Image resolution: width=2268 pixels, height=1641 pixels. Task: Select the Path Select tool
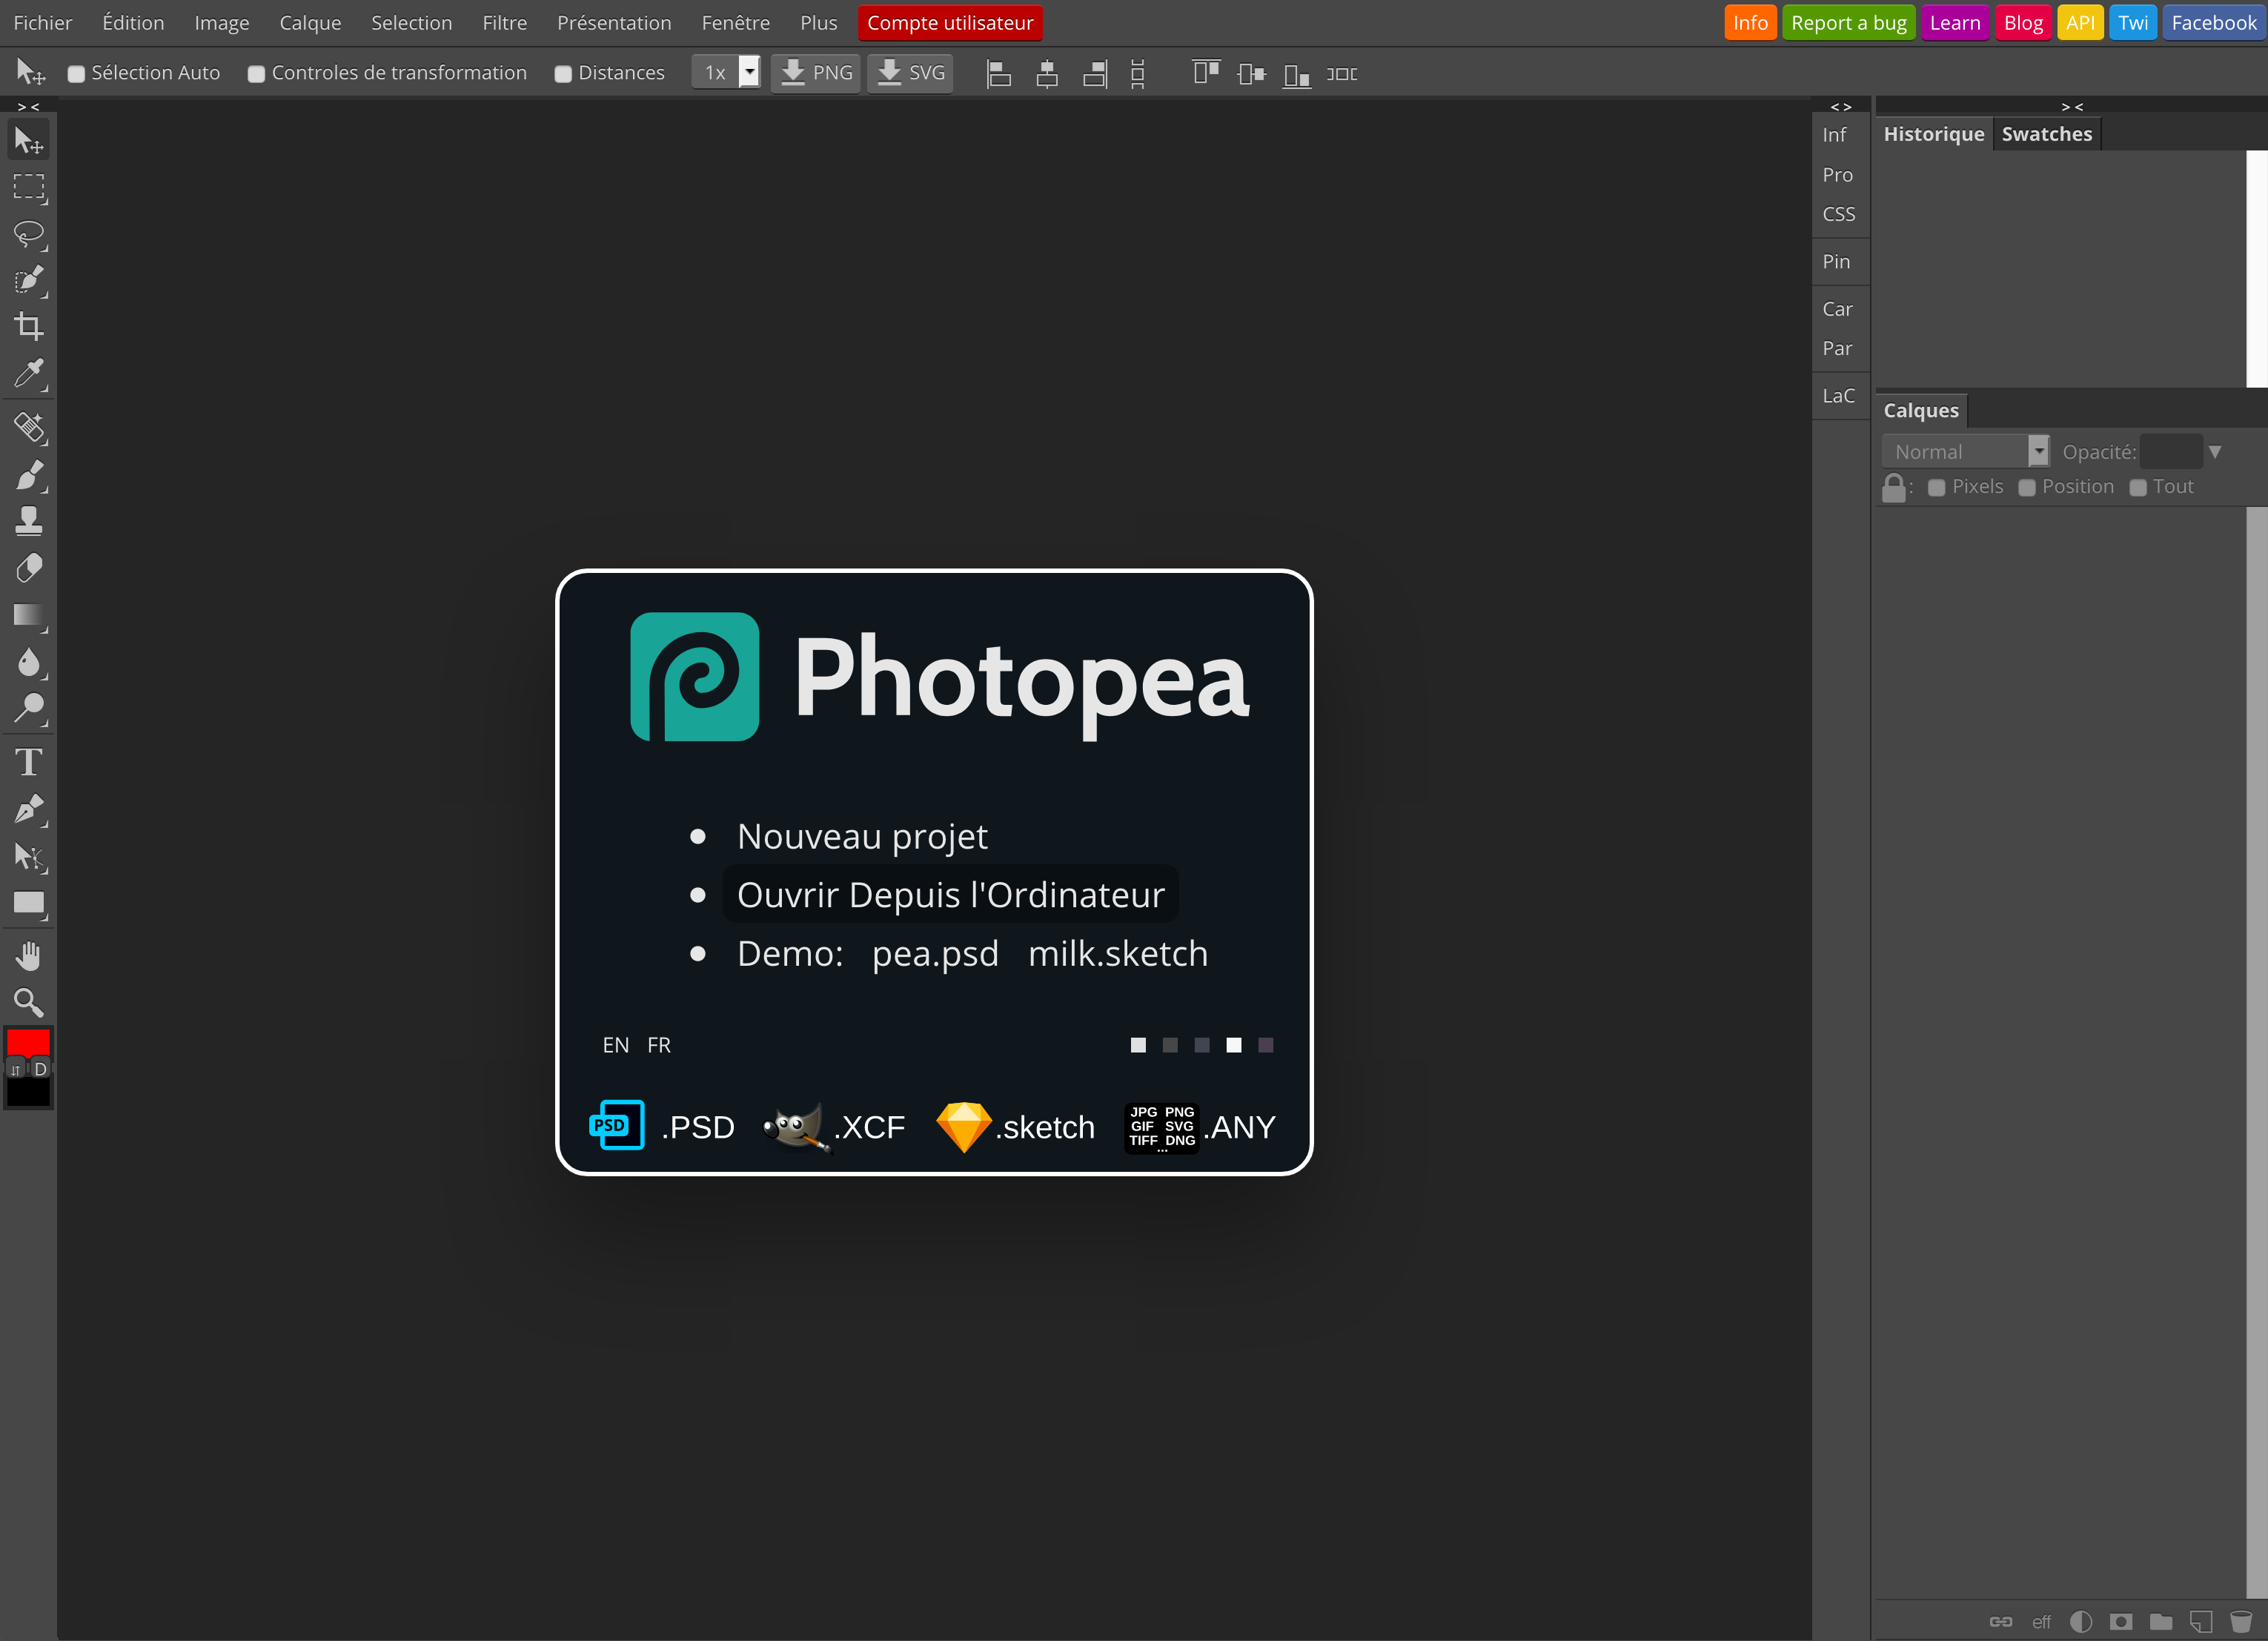(29, 856)
